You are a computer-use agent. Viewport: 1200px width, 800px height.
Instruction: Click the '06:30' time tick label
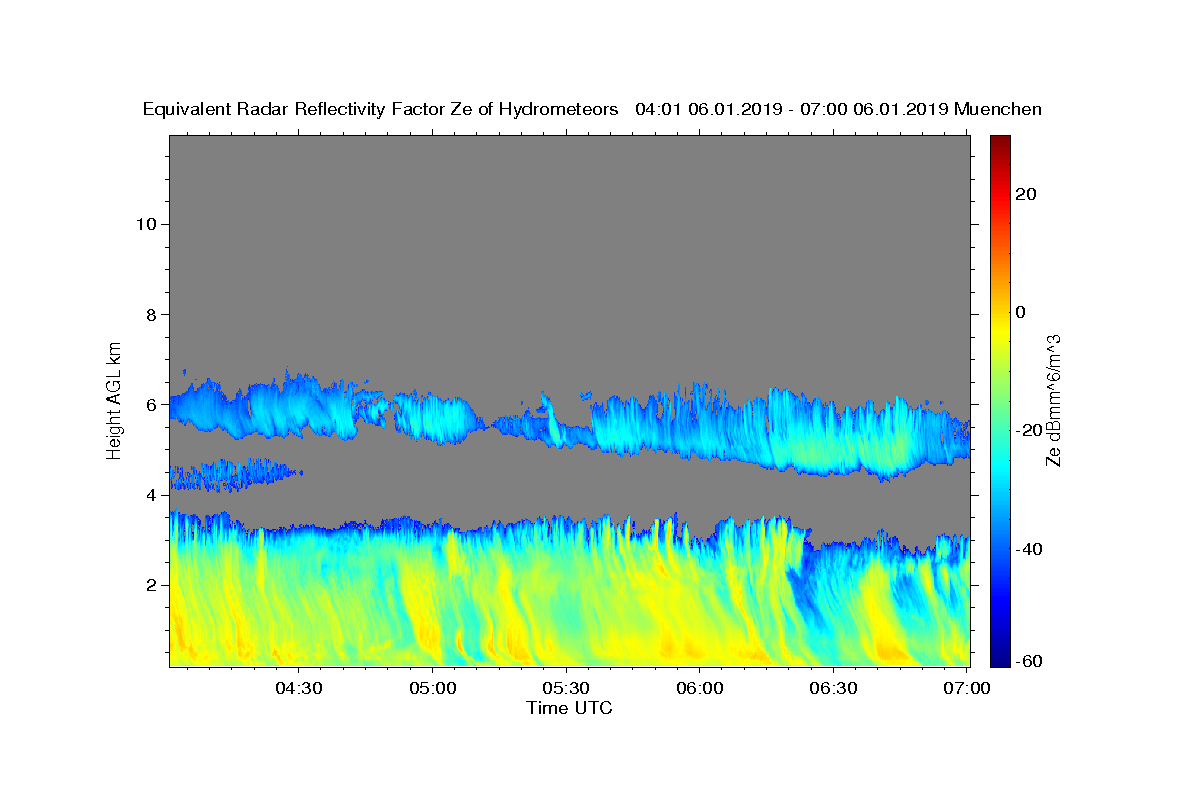tap(833, 688)
